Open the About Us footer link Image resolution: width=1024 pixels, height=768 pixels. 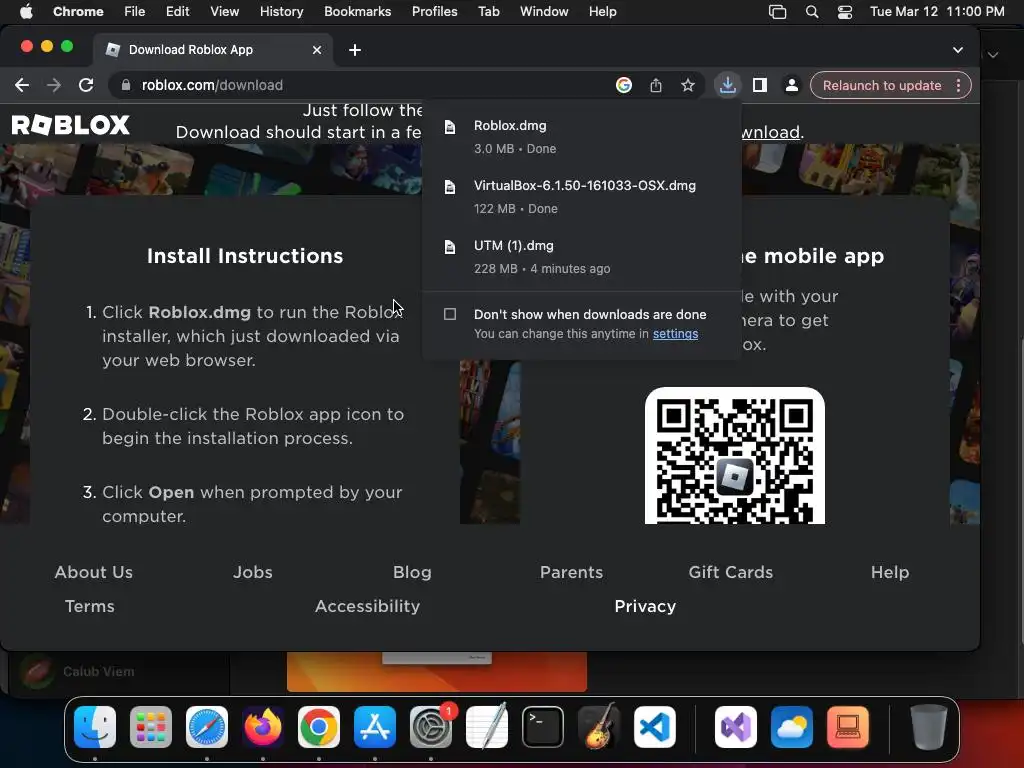coord(93,572)
